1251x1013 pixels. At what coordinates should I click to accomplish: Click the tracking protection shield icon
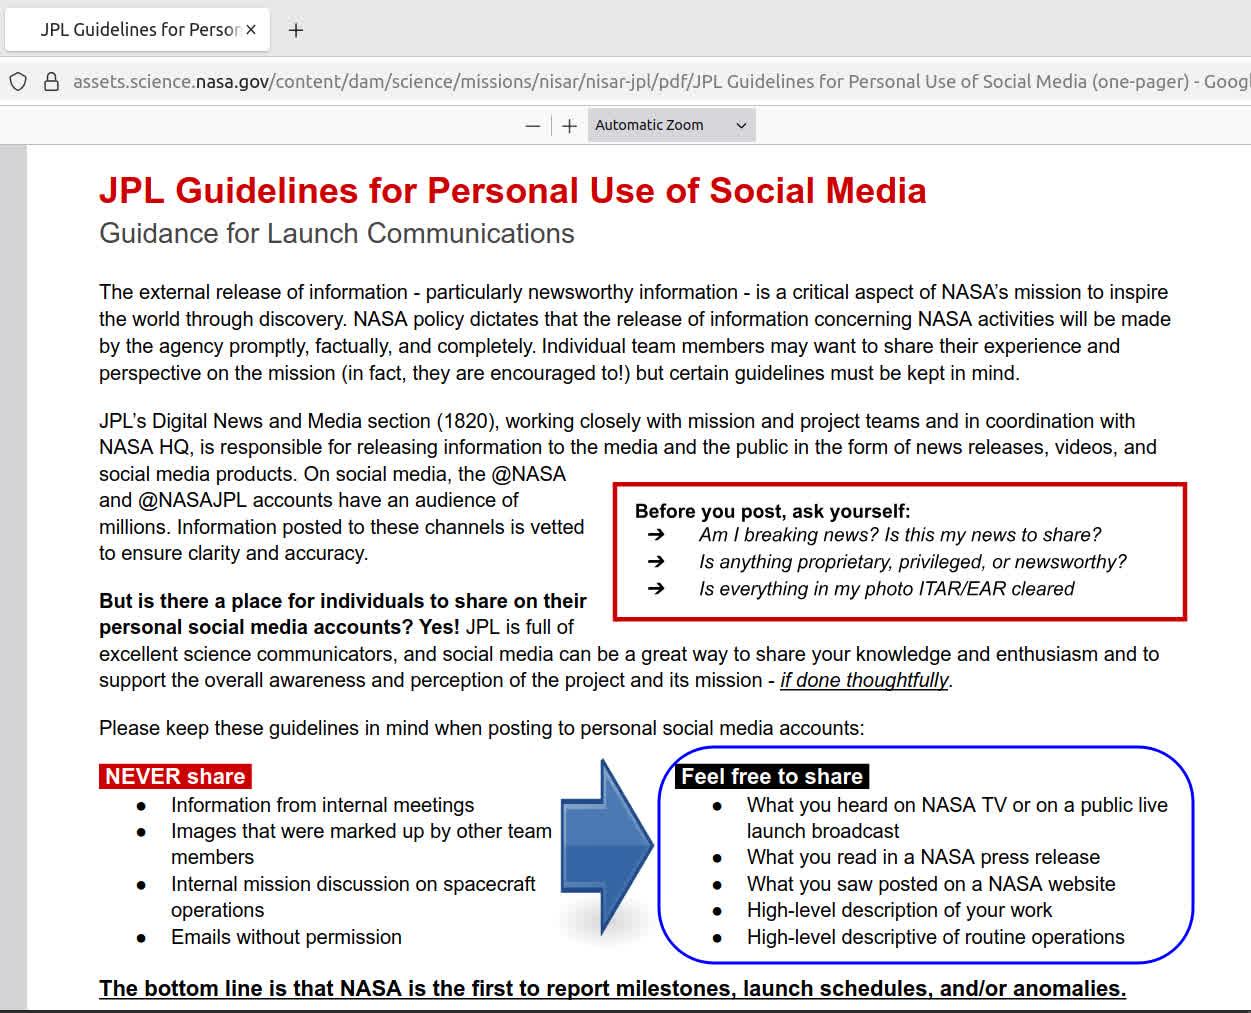(18, 82)
